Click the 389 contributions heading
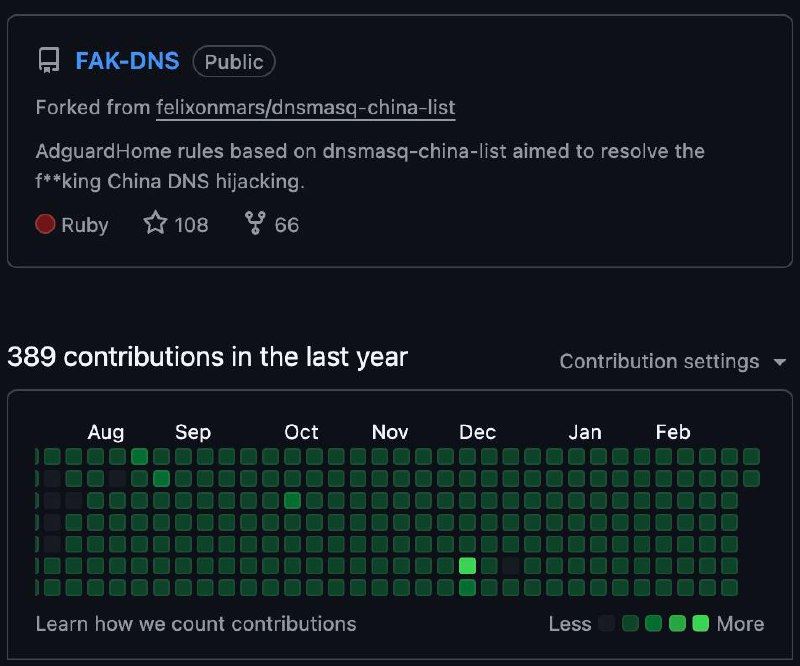The image size is (800, 666). click(x=208, y=357)
